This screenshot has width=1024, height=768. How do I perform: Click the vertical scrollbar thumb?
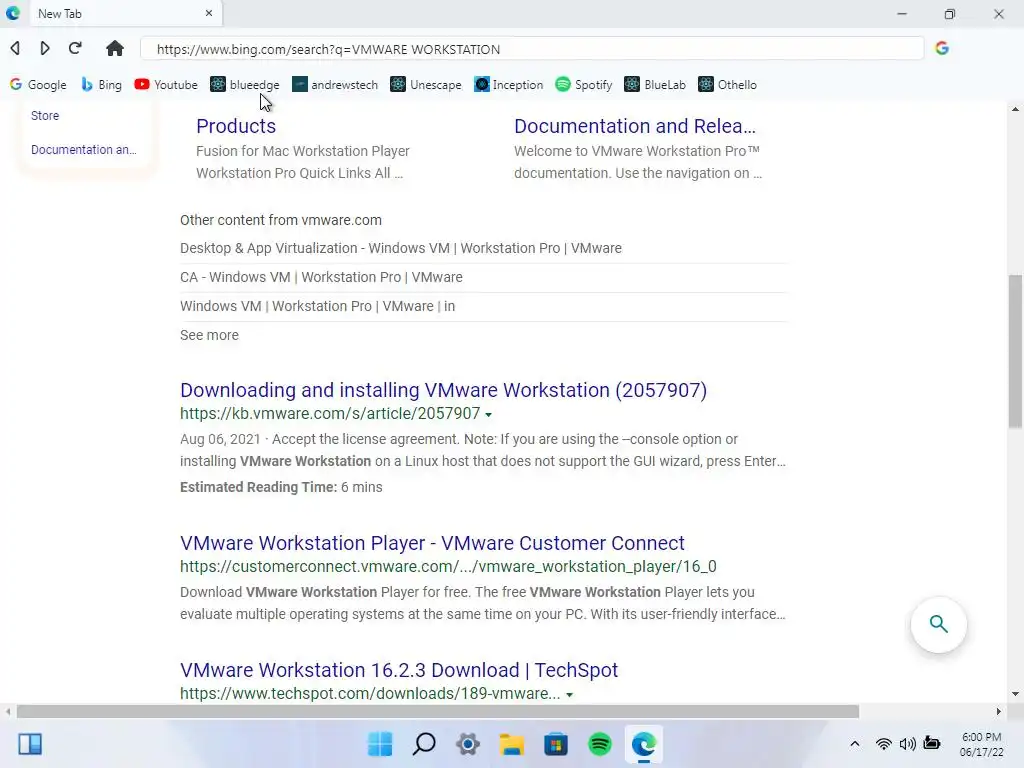[x=1015, y=351]
